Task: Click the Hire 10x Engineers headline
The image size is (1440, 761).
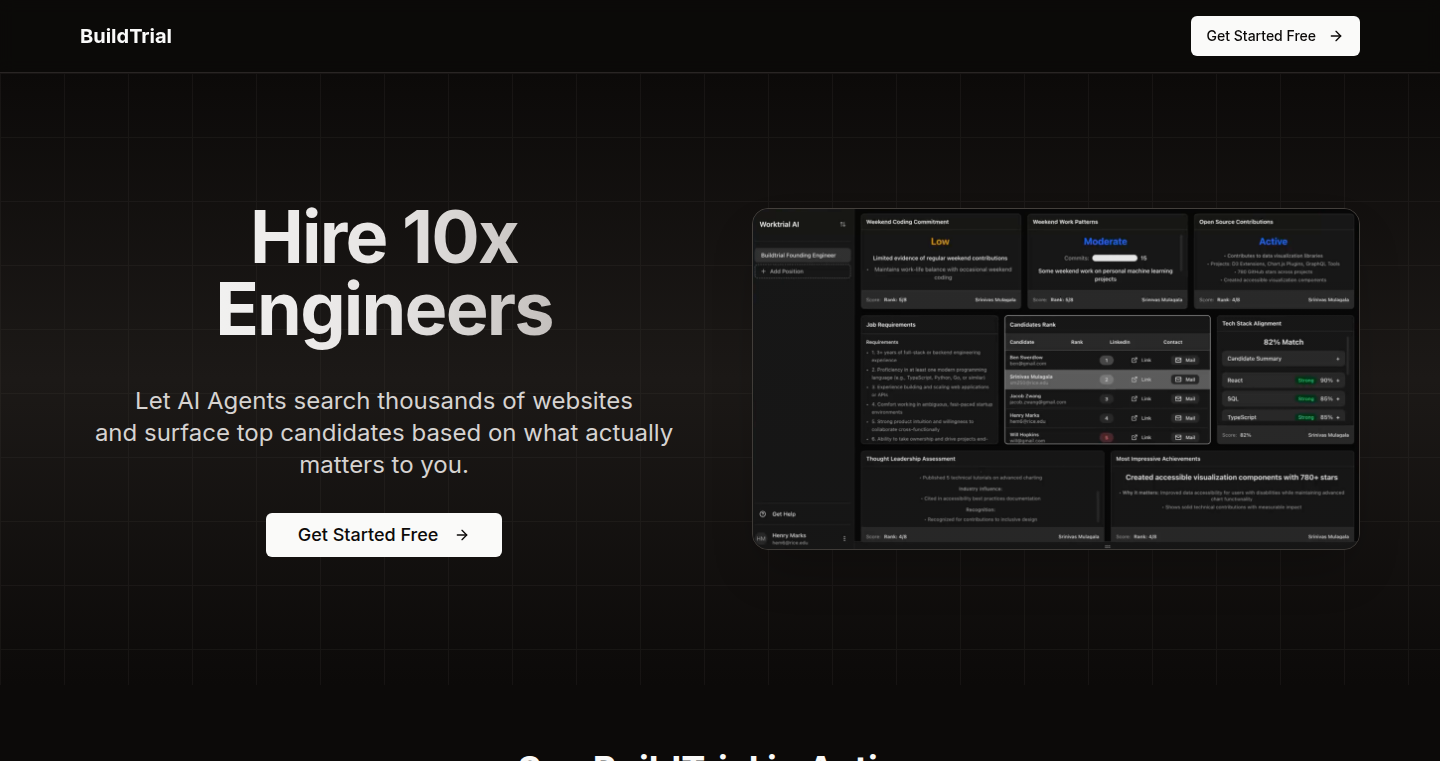Action: [x=384, y=274]
